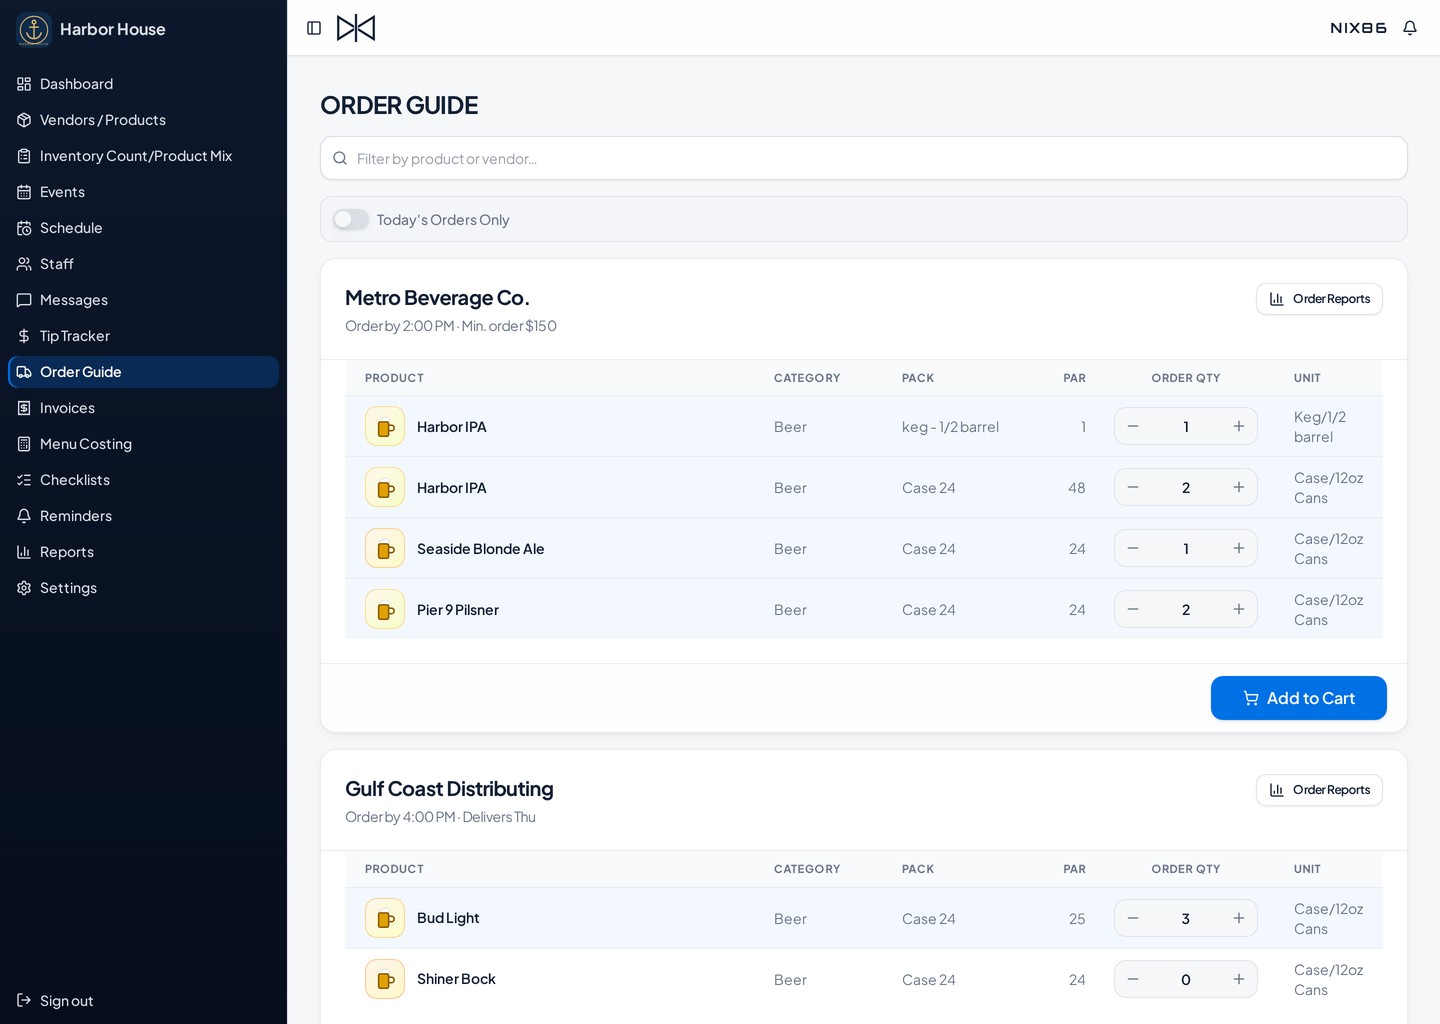Click the Harbor House anchor logo
Screen dimensions: 1440x1024
tap(34, 29)
